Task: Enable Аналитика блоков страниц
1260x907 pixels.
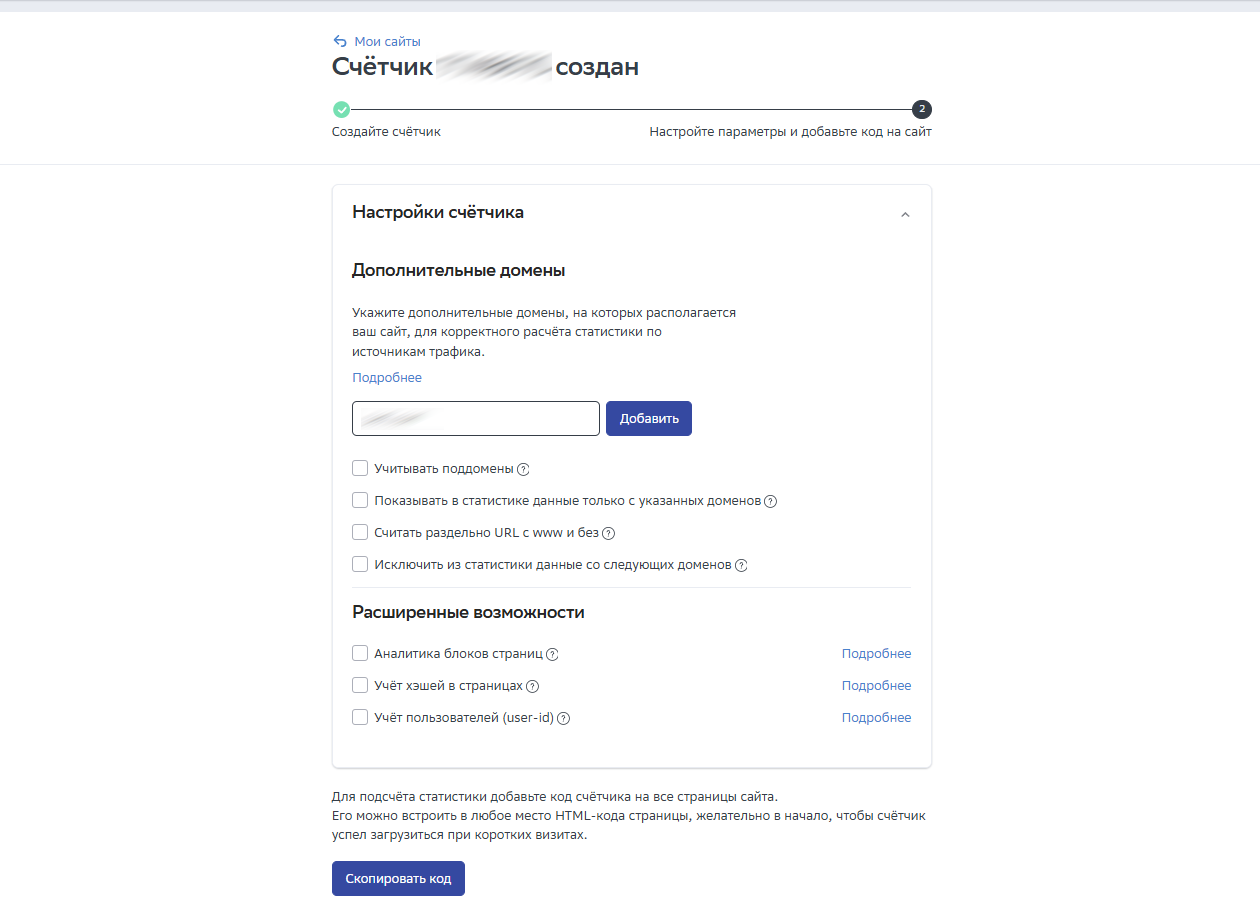Action: (x=360, y=652)
